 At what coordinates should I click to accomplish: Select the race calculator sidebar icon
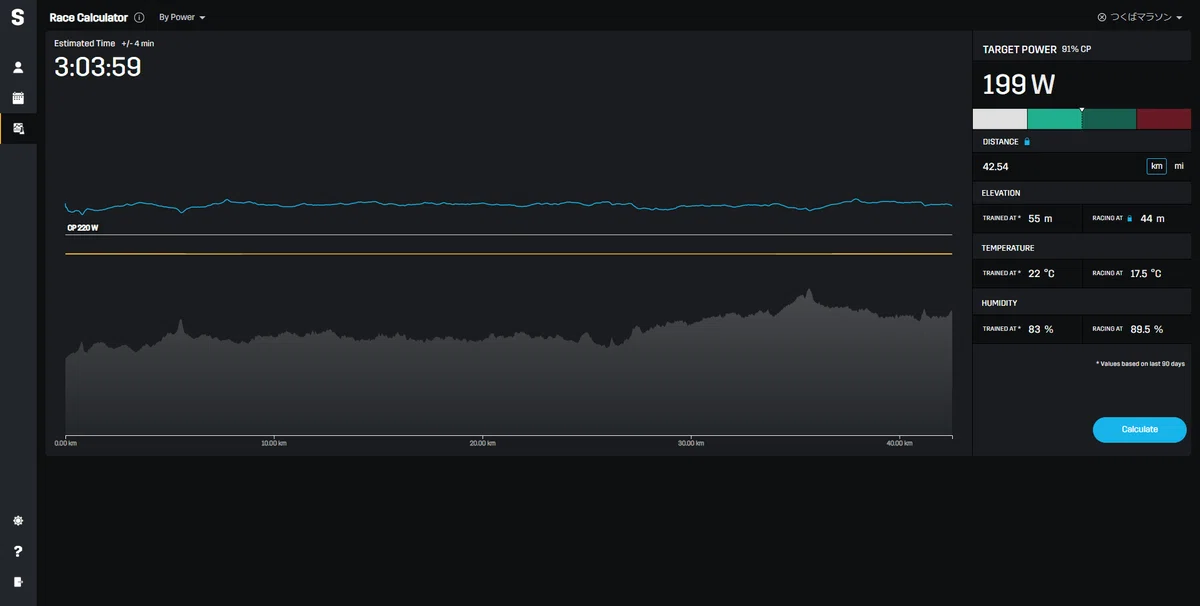(18, 129)
